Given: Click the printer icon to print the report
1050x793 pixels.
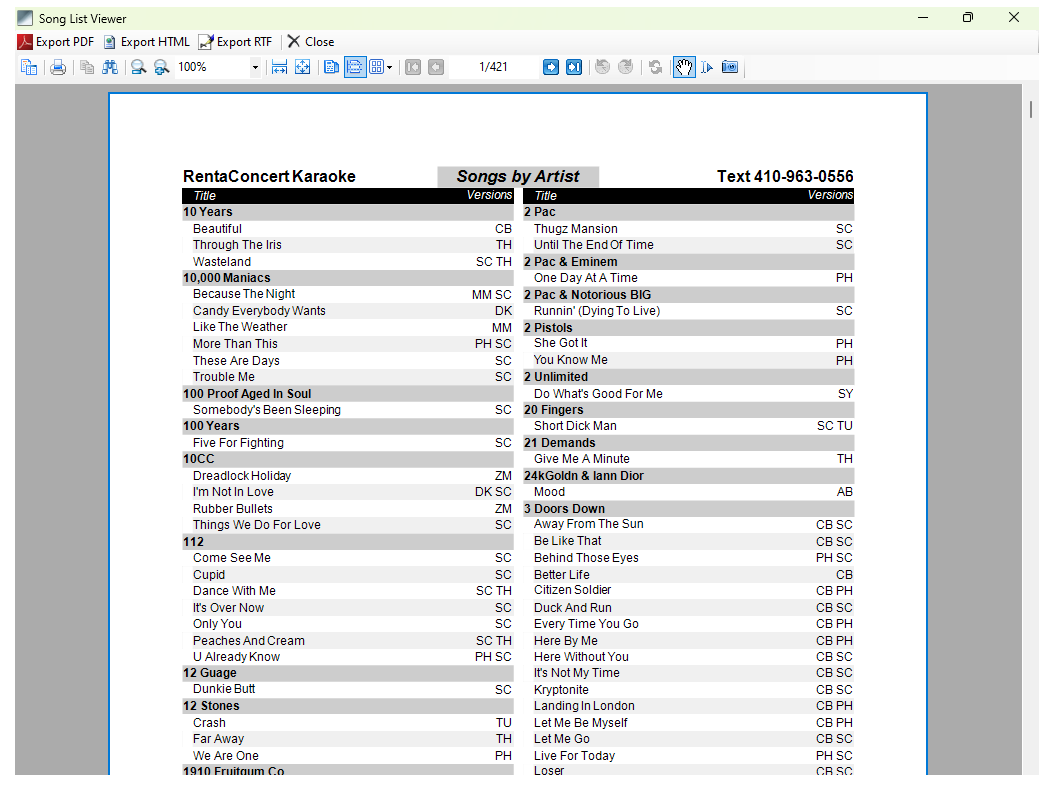Looking at the screenshot, I should pos(58,67).
